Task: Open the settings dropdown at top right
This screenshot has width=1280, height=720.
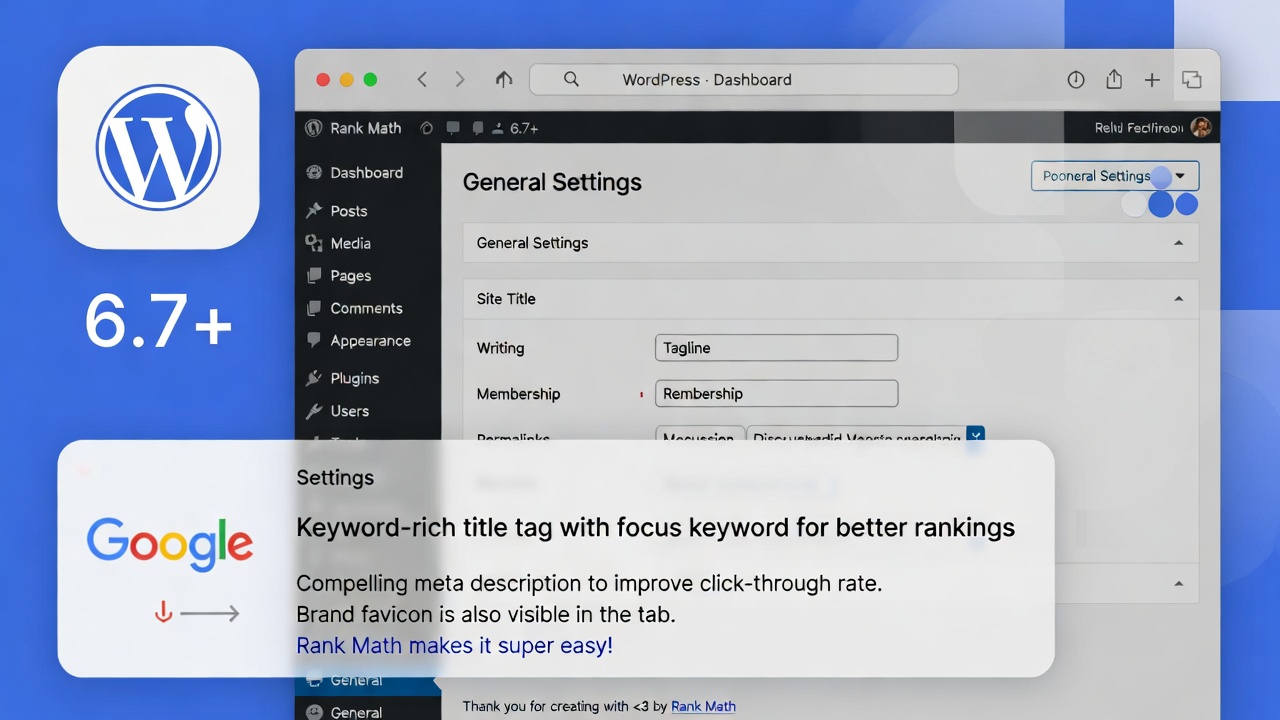Action: [1114, 176]
